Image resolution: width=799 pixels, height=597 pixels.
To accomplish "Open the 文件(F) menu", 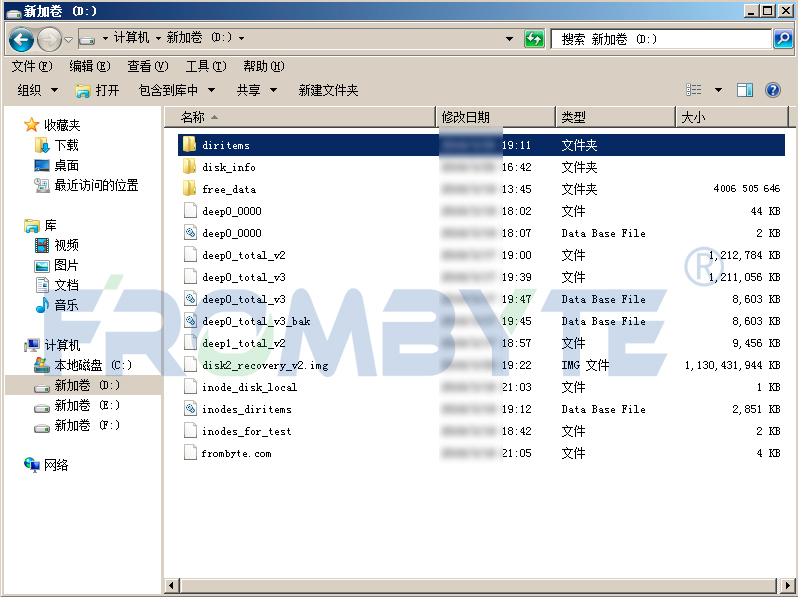I will coord(32,66).
